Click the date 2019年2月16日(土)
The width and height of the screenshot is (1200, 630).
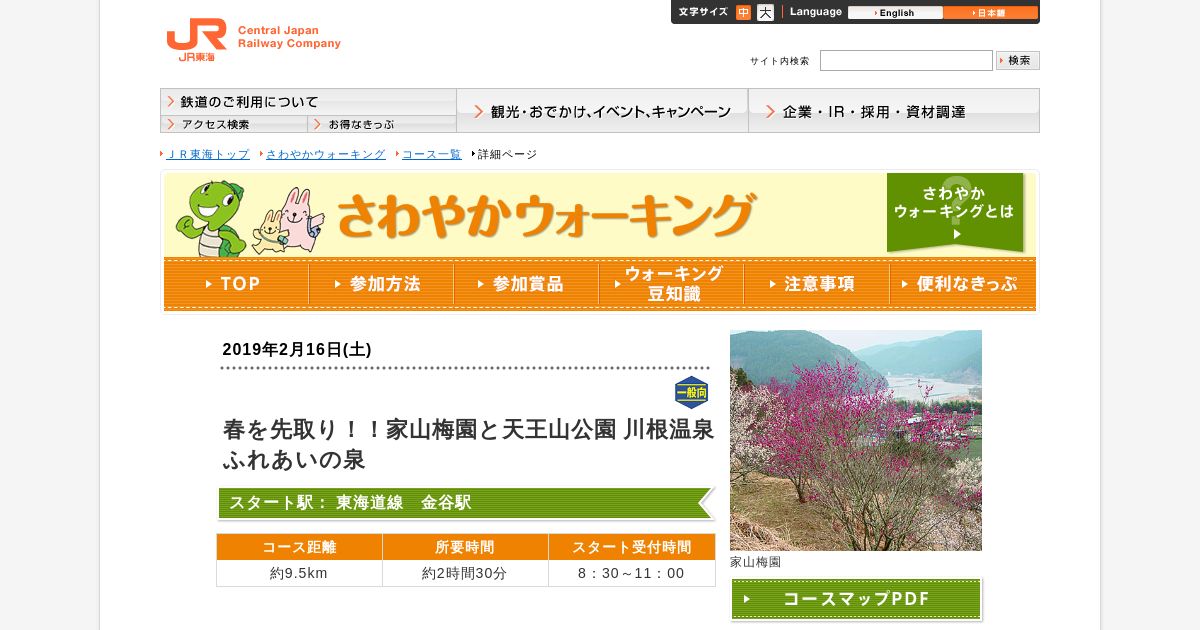(297, 349)
